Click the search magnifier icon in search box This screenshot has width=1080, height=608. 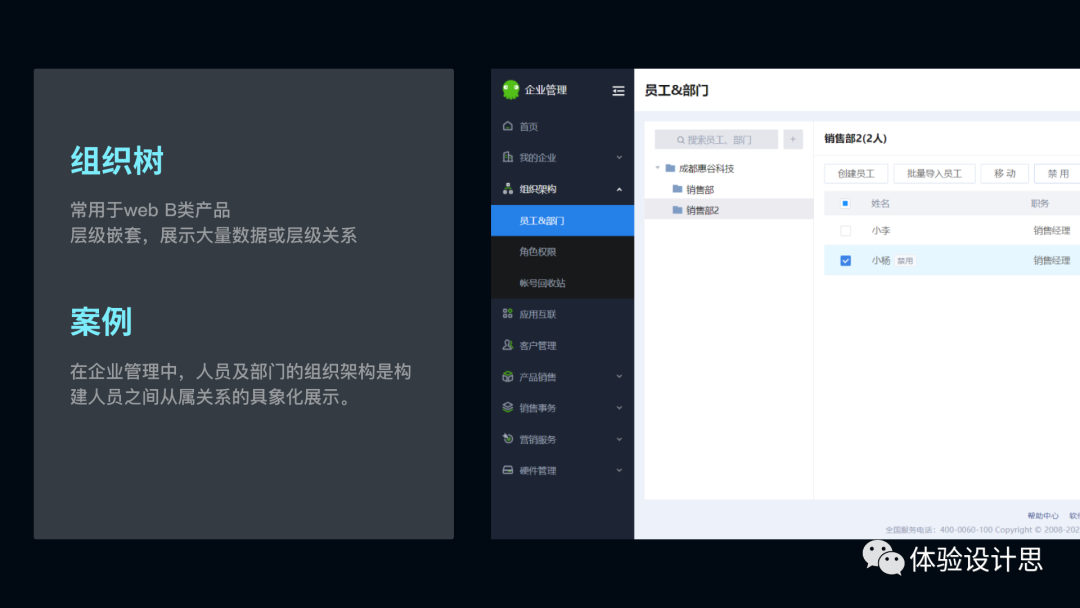coord(681,140)
